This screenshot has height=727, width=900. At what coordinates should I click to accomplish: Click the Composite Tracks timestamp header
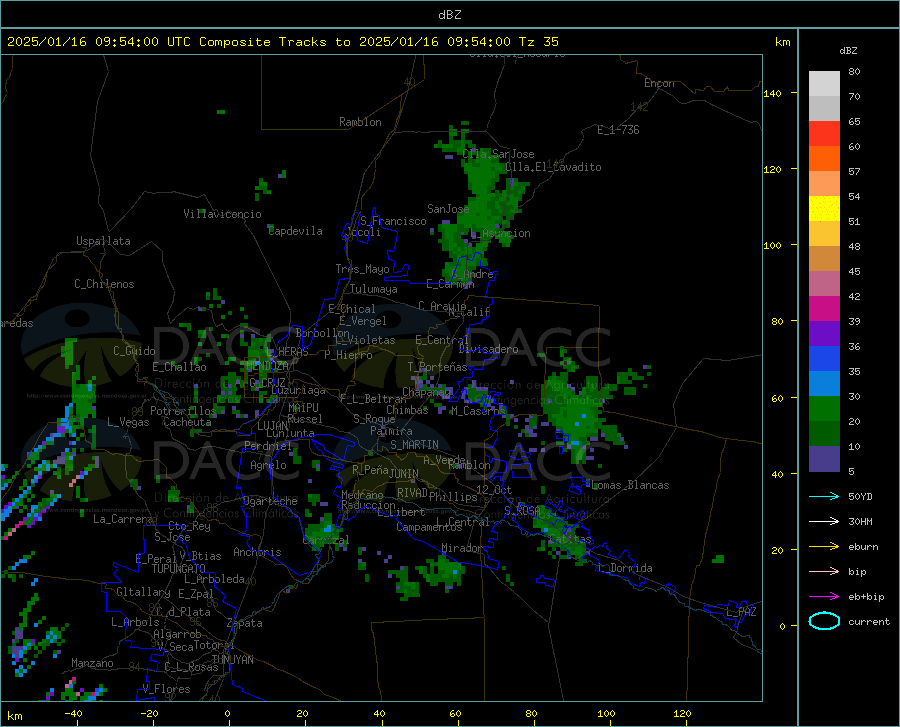(283, 42)
